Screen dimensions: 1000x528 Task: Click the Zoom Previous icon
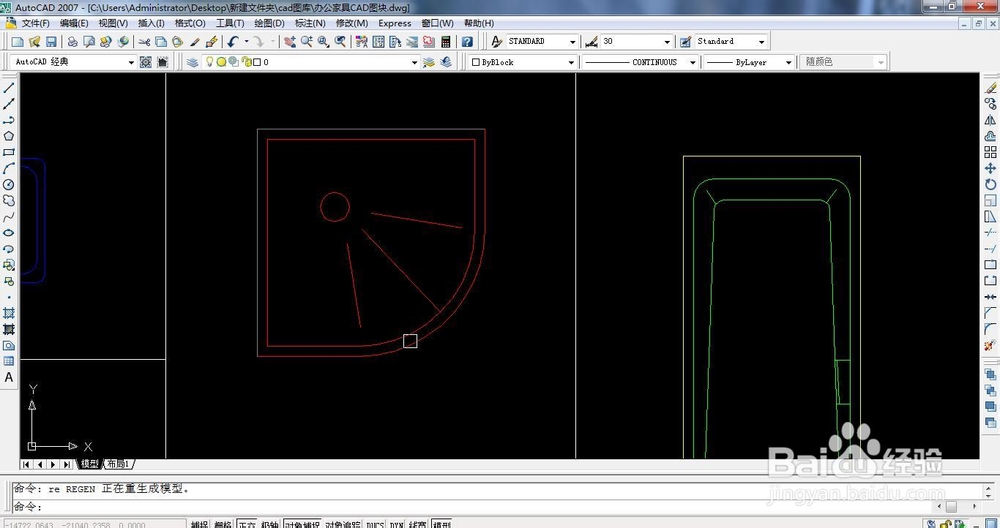tap(341, 41)
